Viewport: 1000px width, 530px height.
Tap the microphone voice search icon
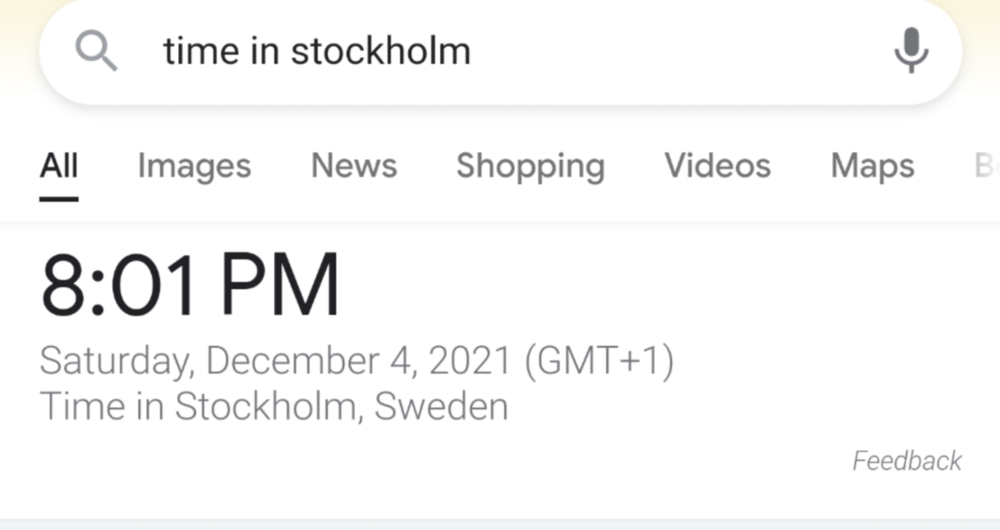[910, 50]
